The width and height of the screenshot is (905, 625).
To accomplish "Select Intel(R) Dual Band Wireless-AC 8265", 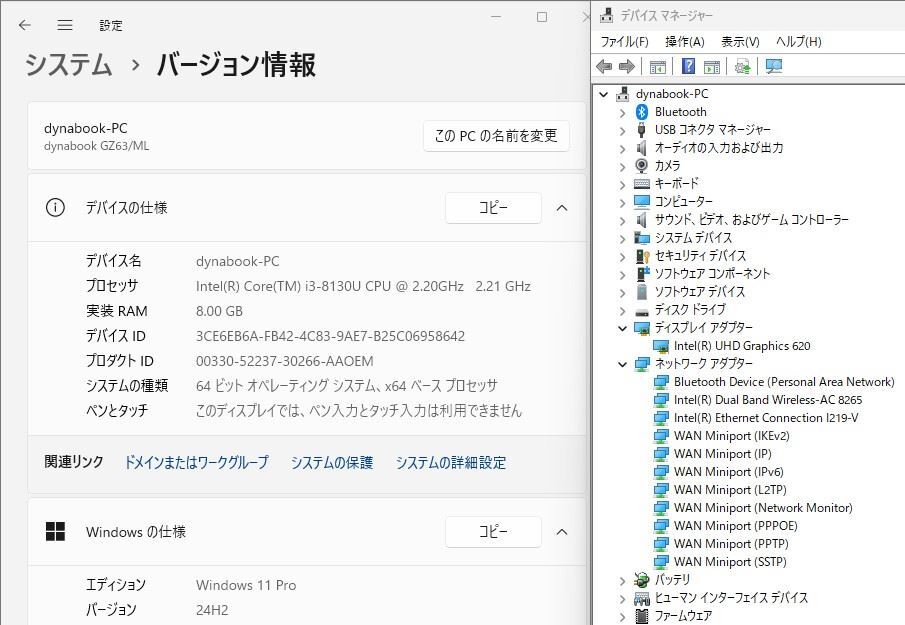I will 768,399.
